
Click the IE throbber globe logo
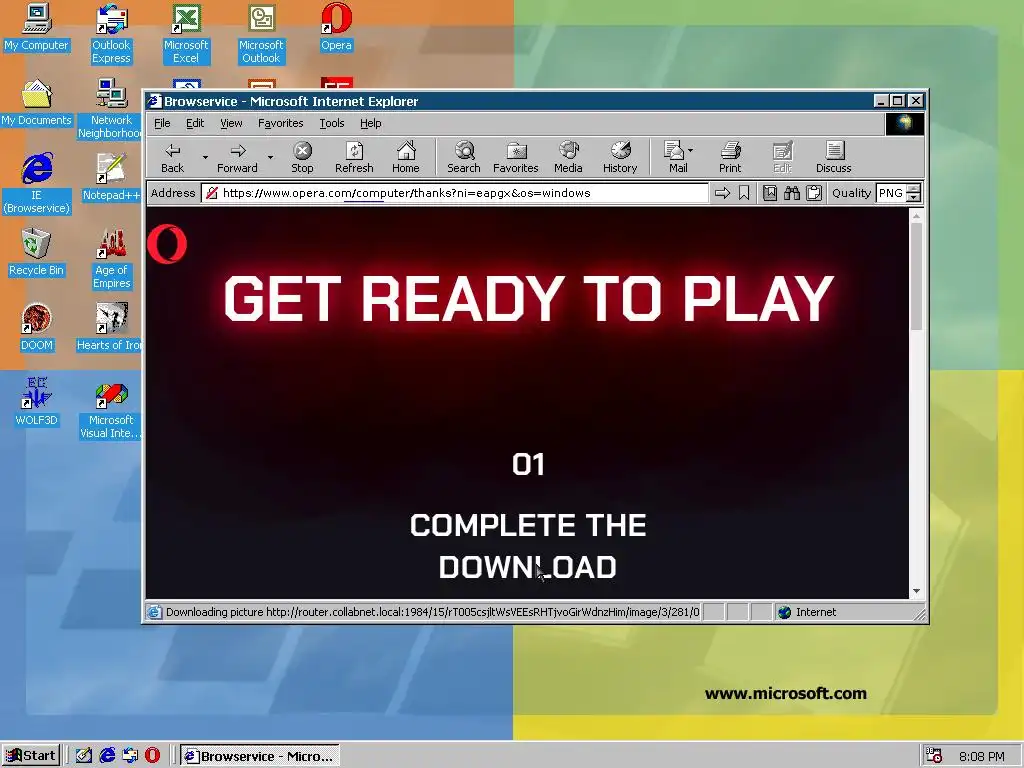(x=904, y=123)
